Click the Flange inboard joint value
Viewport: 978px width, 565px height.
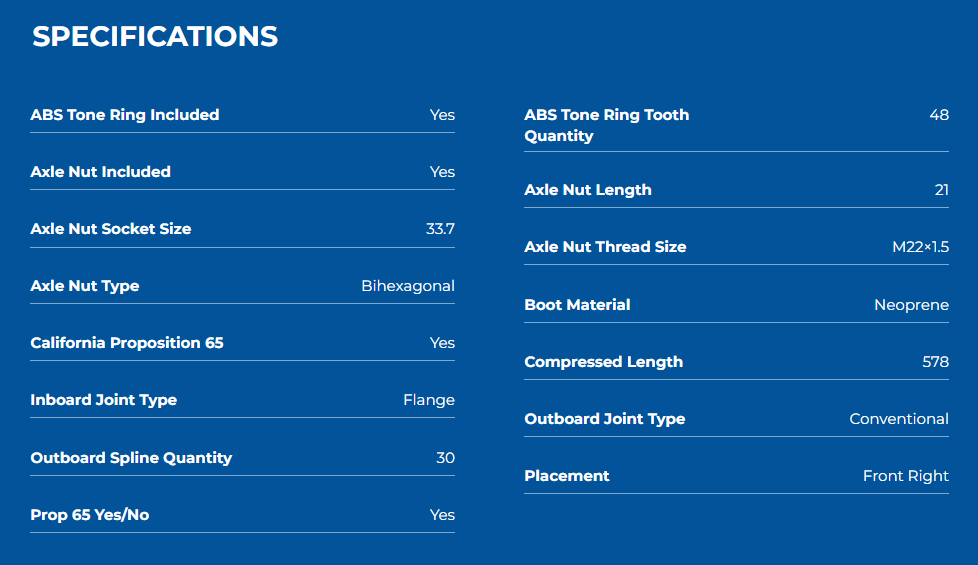tap(429, 400)
